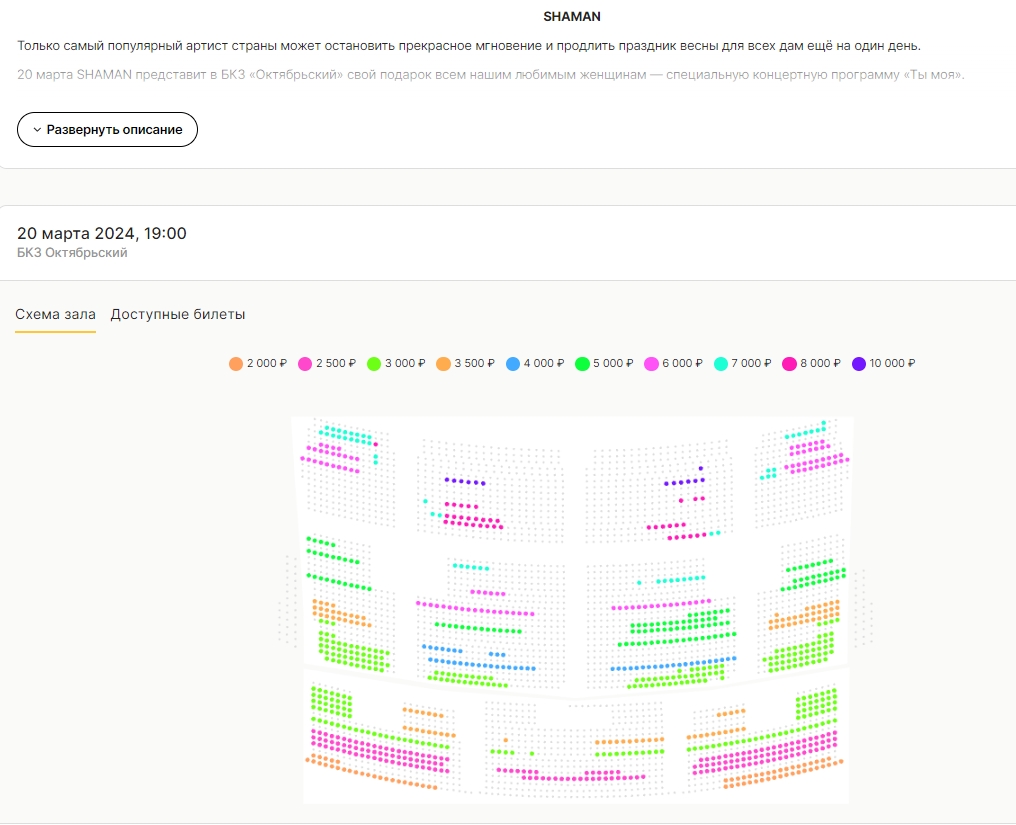This screenshot has width=1016, height=825.
Task: Click the 5 000 ₽ bright green legend swatch
Action: pos(582,364)
